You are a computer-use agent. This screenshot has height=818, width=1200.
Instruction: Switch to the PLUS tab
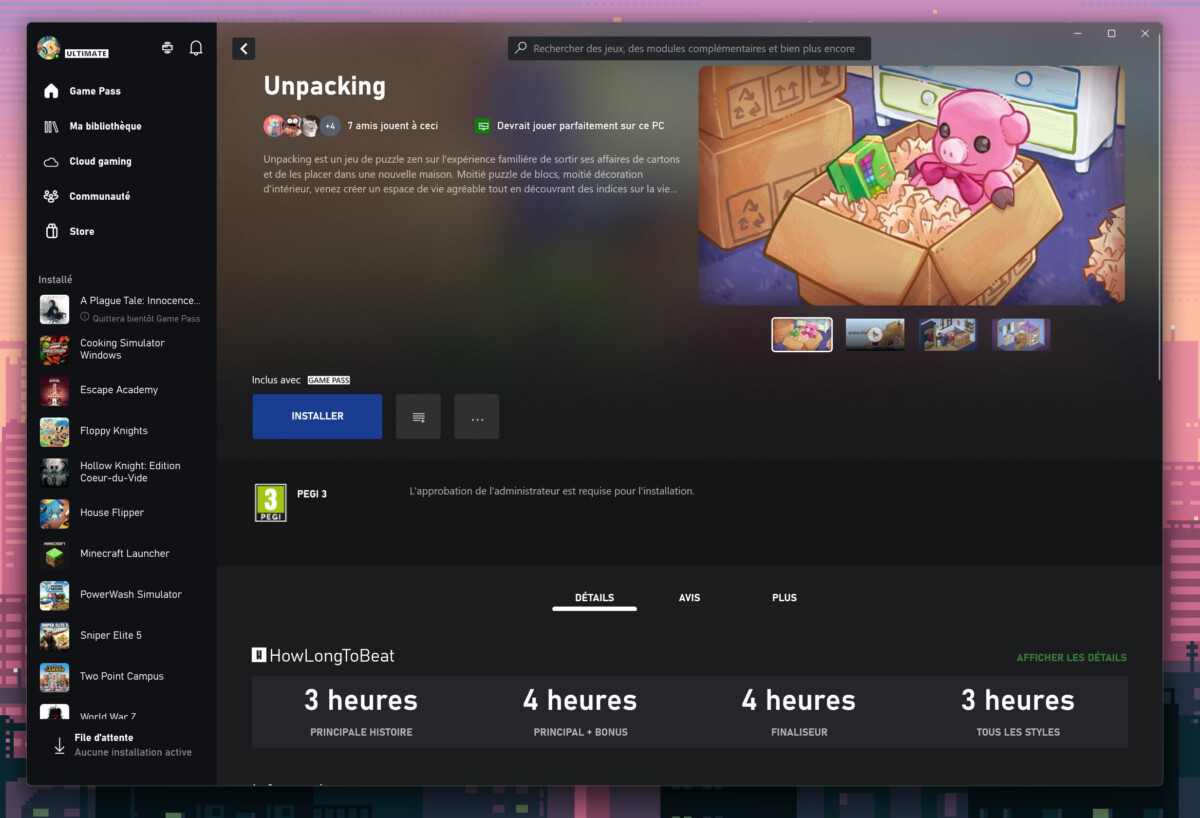point(784,598)
